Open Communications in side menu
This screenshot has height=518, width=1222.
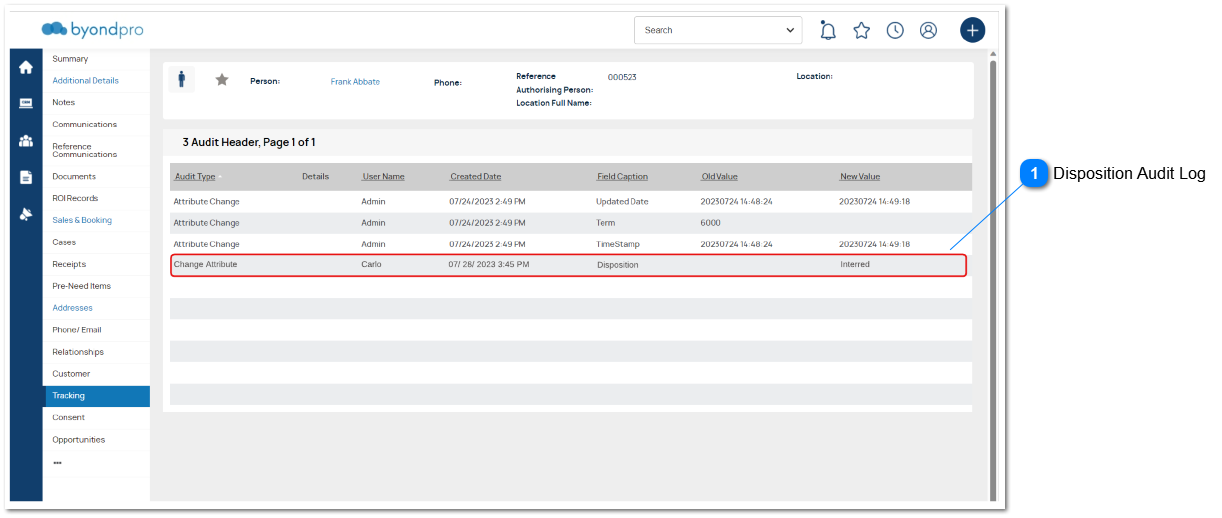[x=85, y=125]
